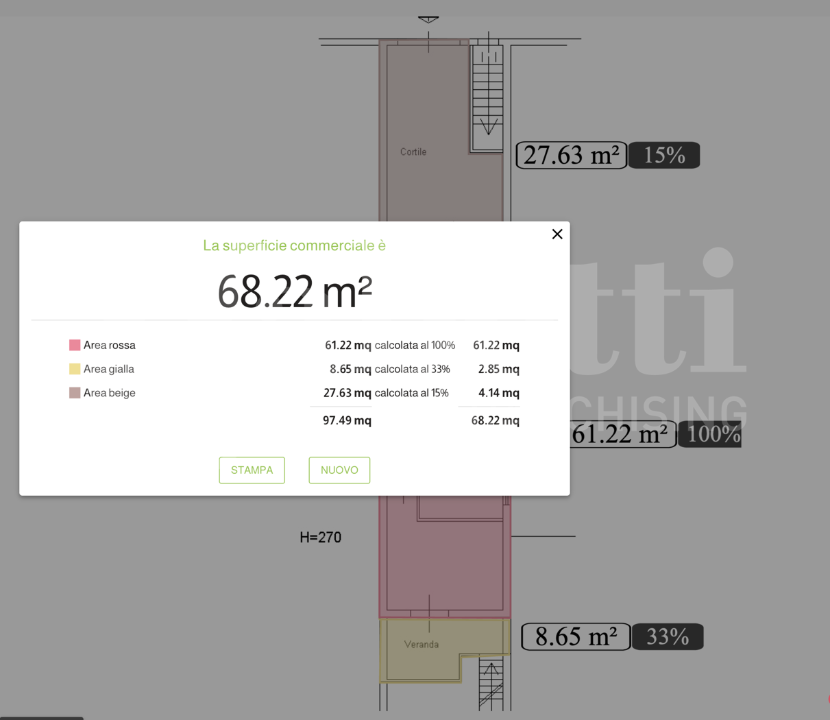
Task: Click the 15% percentage badge
Action: 664,155
